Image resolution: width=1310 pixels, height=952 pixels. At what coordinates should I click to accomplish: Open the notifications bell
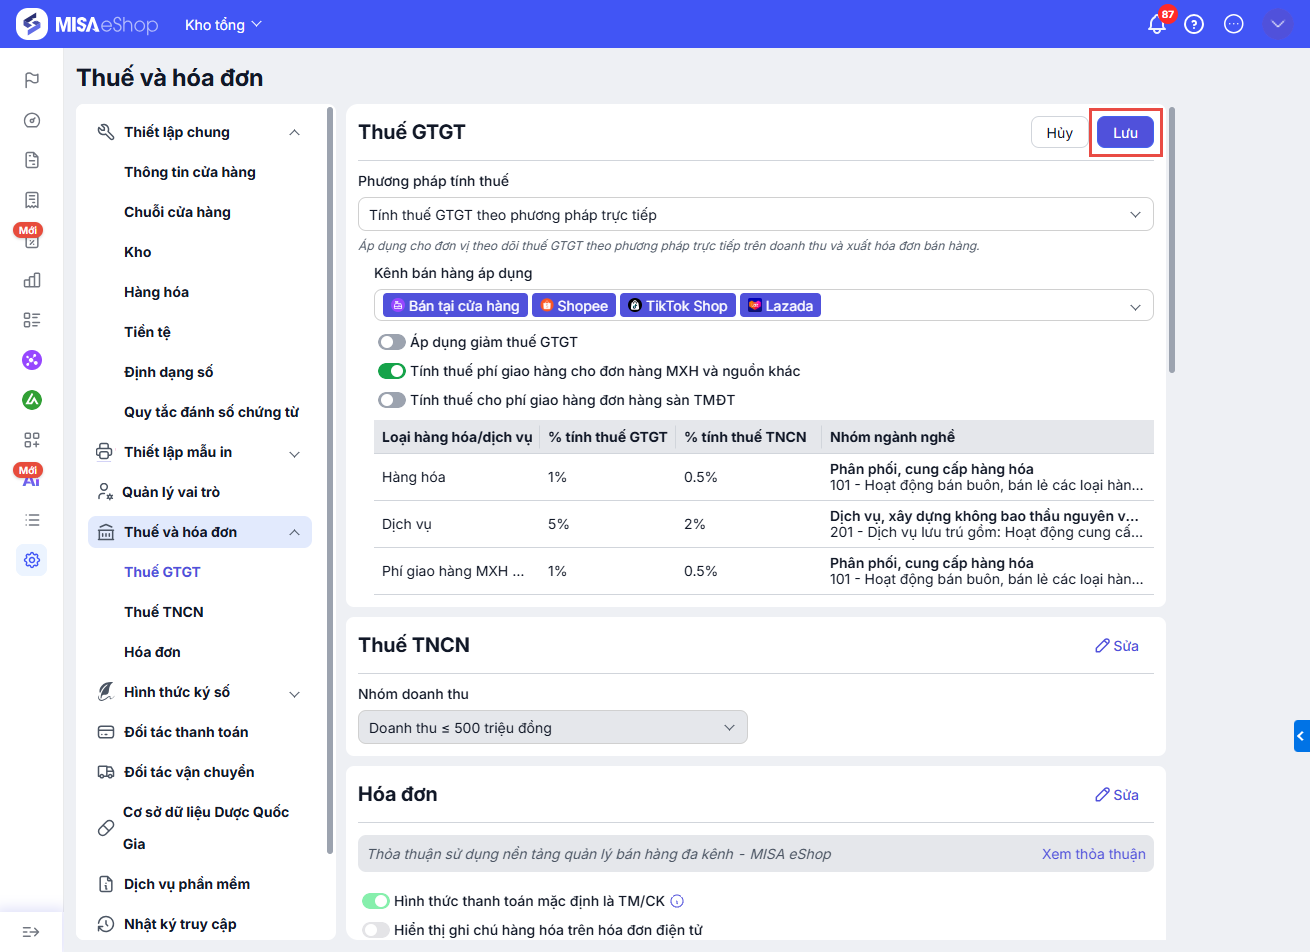click(1157, 24)
